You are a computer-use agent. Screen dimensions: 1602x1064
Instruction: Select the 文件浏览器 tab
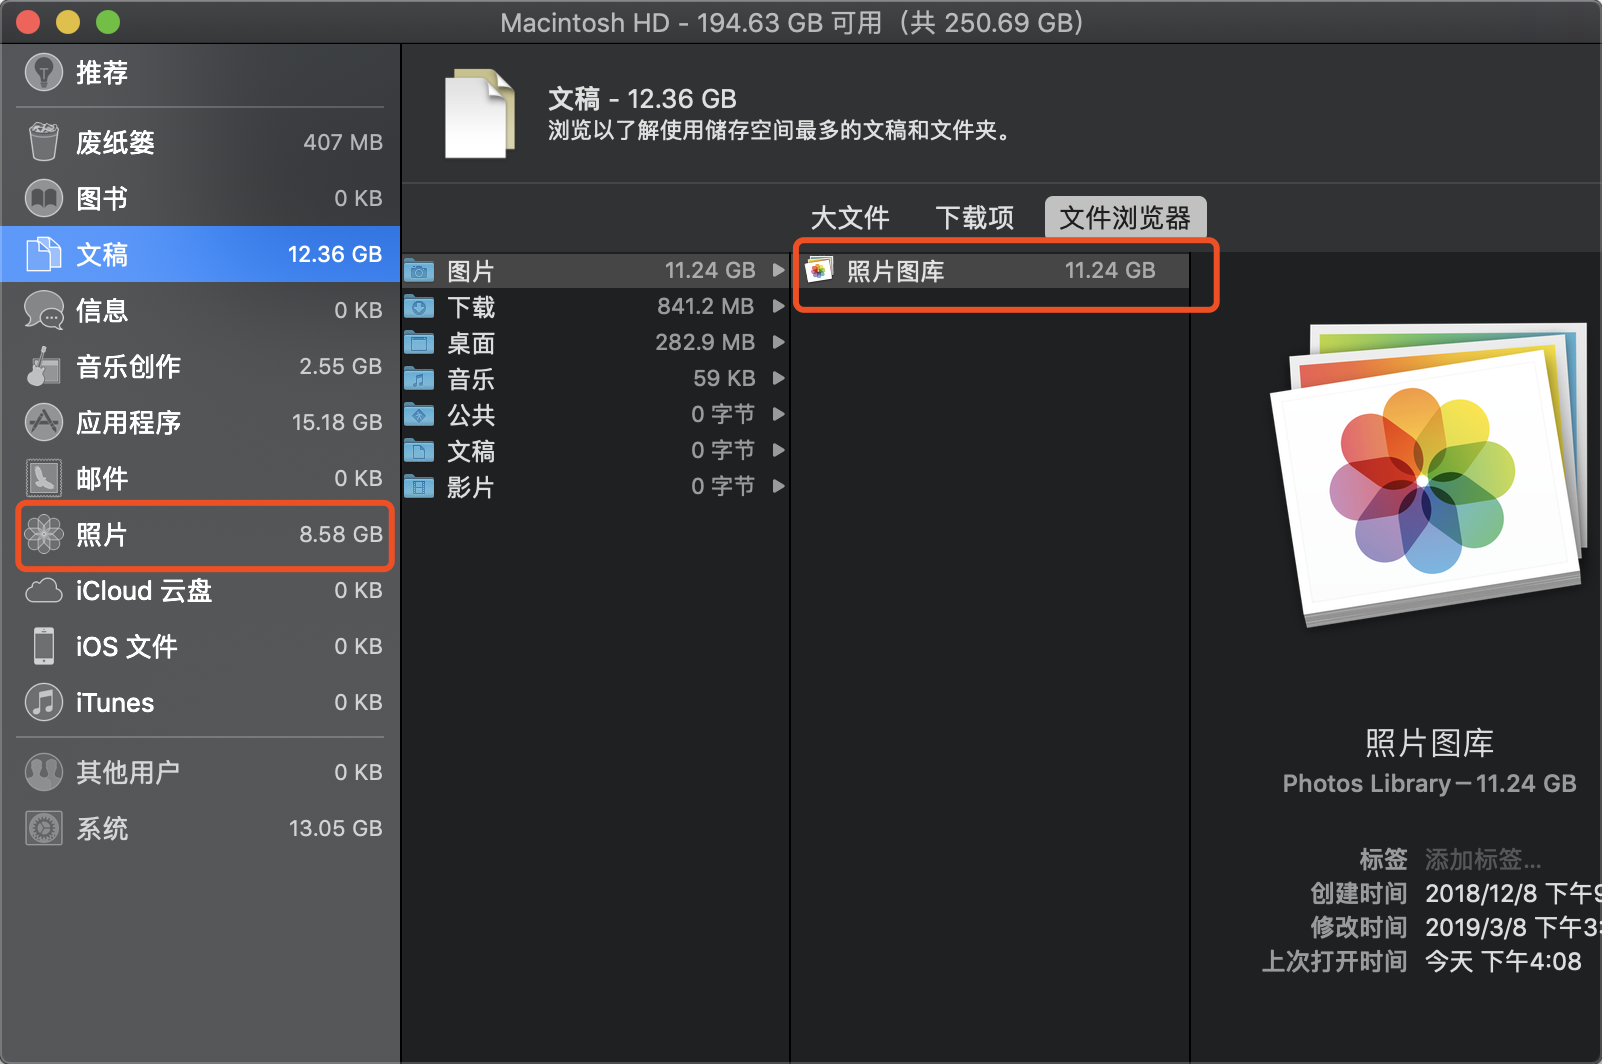pos(1125,217)
